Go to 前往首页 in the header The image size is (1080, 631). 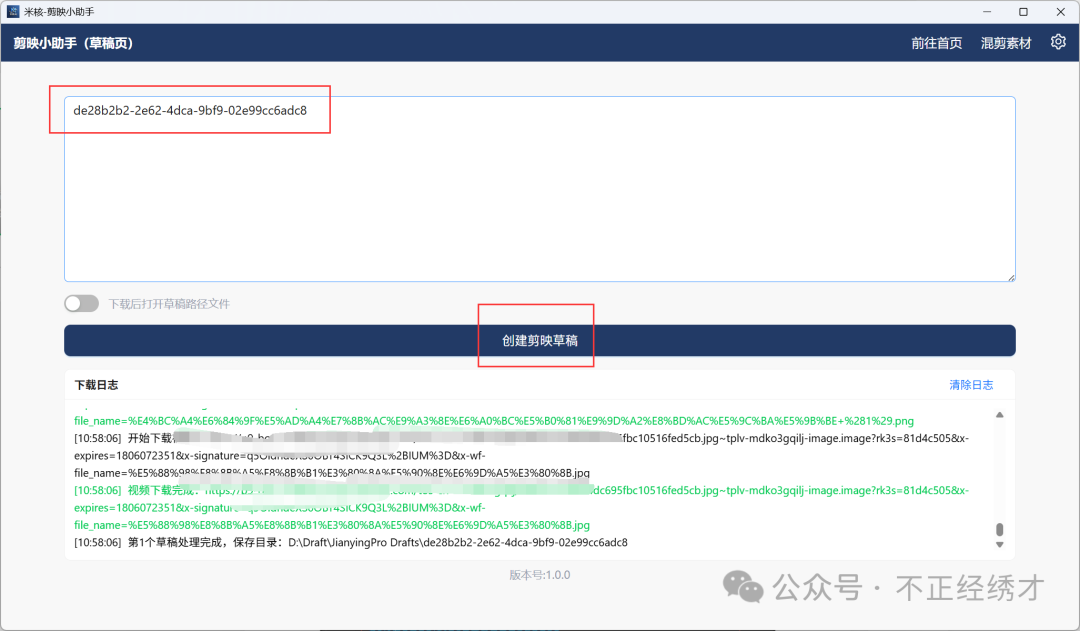(936, 43)
